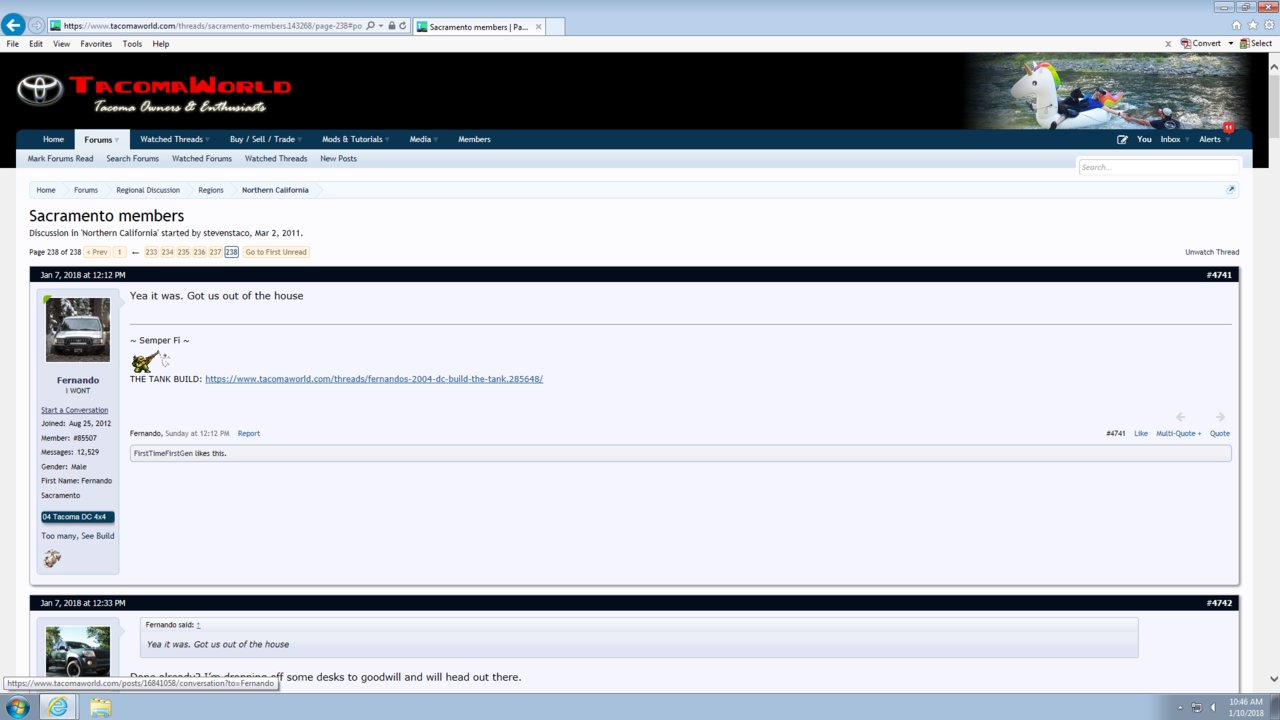Click Multi-Quote + on post #4741
The height and width of the screenshot is (720, 1280).
[x=1179, y=433]
